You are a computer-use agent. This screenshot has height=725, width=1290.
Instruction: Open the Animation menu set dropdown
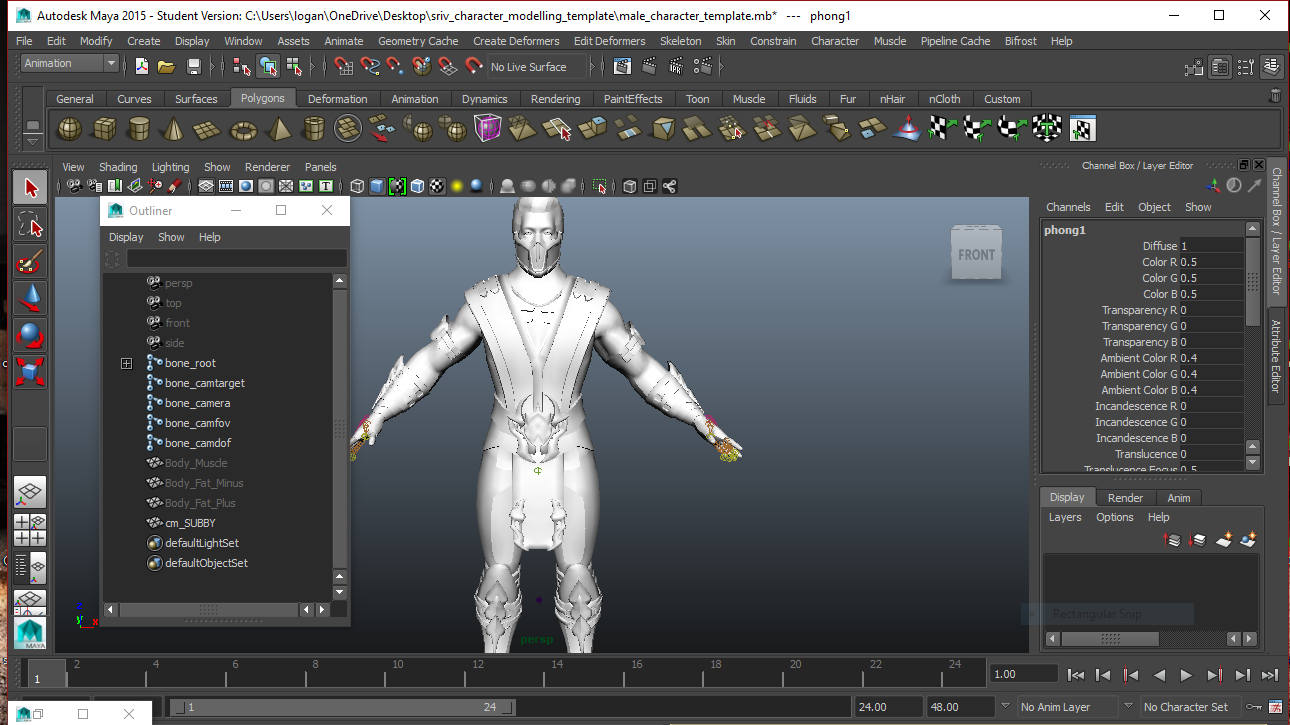(69, 63)
